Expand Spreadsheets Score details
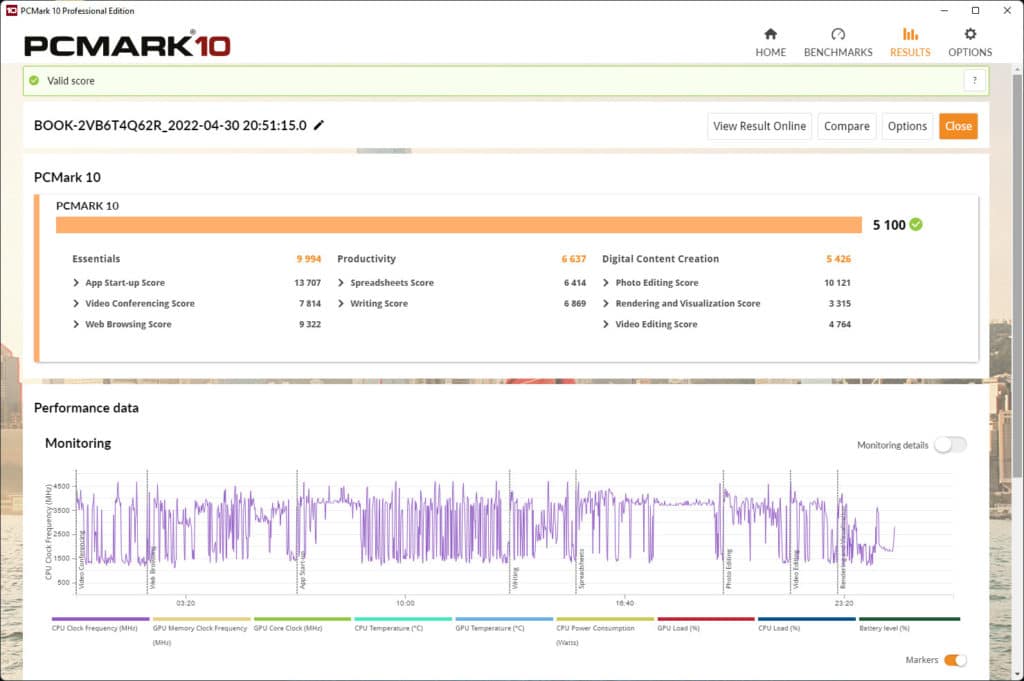 point(341,283)
